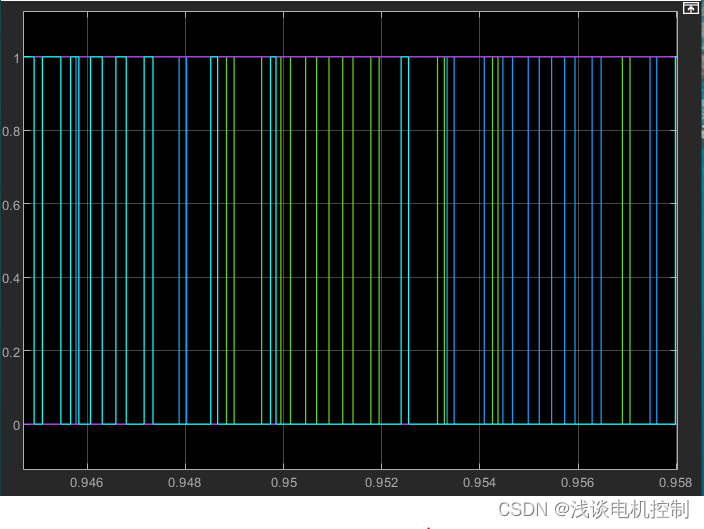704x529 pixels.
Task: Click x-axis tick label 0.952
Action: point(381,483)
